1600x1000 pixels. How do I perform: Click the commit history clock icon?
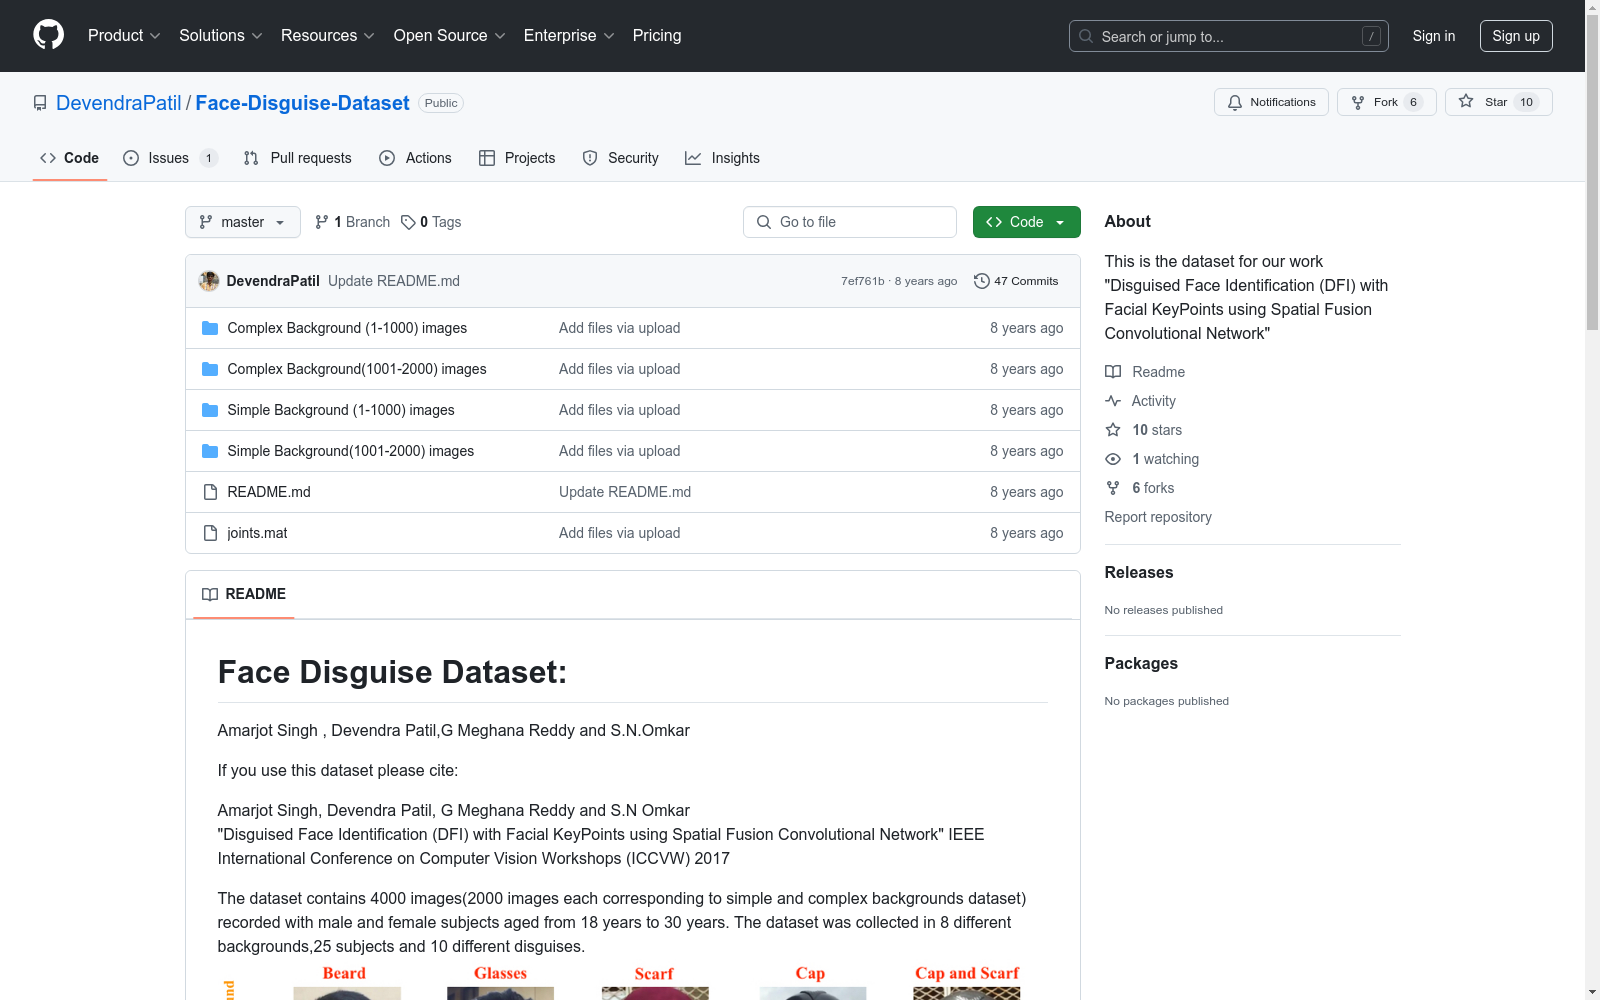click(x=982, y=281)
